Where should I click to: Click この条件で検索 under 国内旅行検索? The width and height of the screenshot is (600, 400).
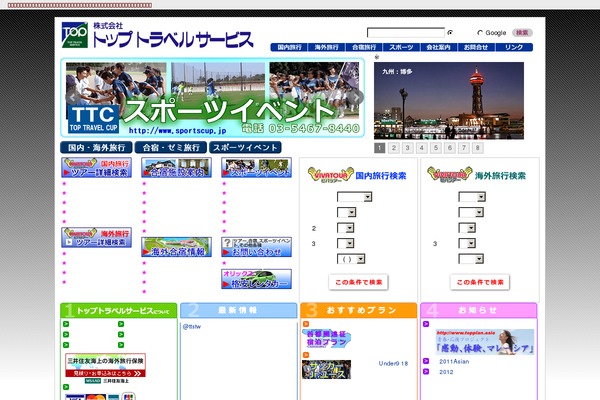359,282
